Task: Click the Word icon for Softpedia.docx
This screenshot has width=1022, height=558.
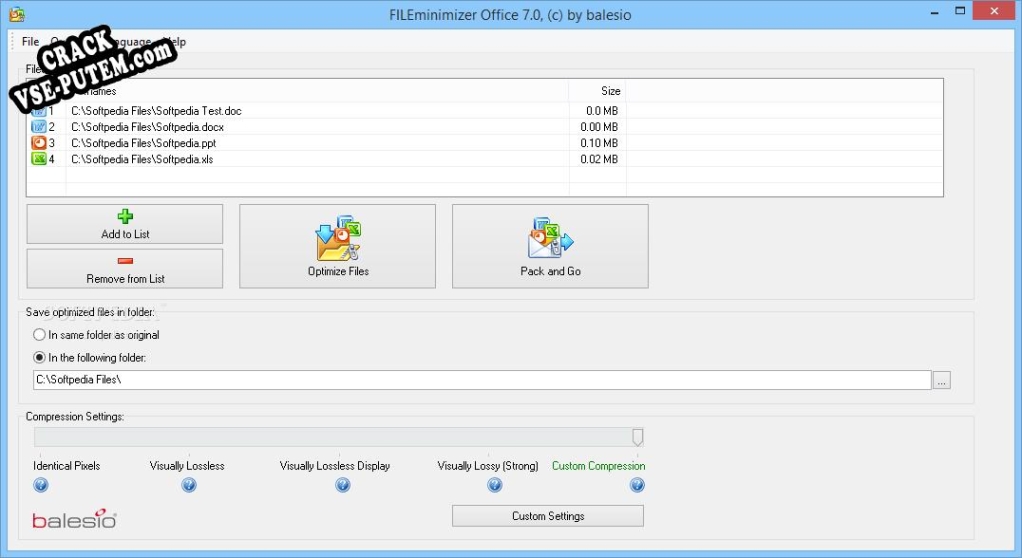Action: 39,126
